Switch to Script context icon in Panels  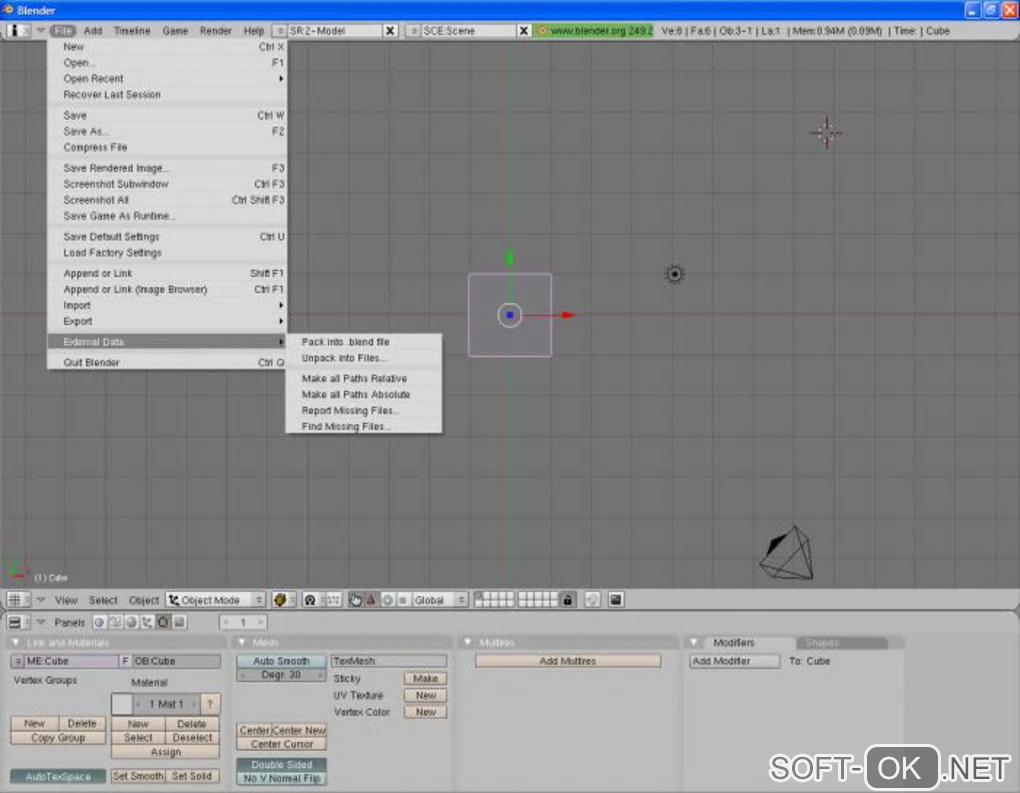coord(115,623)
